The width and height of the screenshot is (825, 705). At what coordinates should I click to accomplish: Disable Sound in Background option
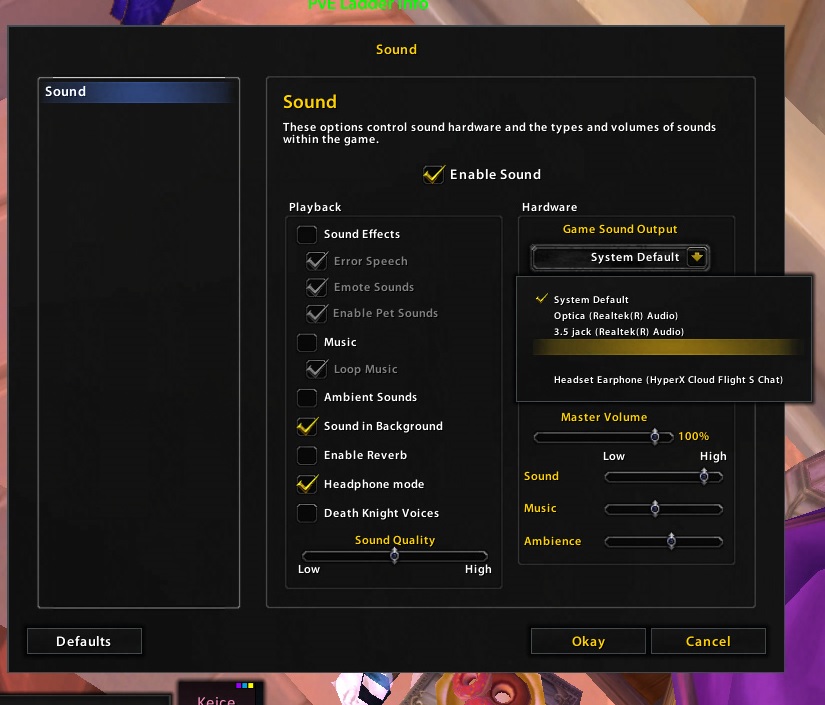(x=308, y=426)
